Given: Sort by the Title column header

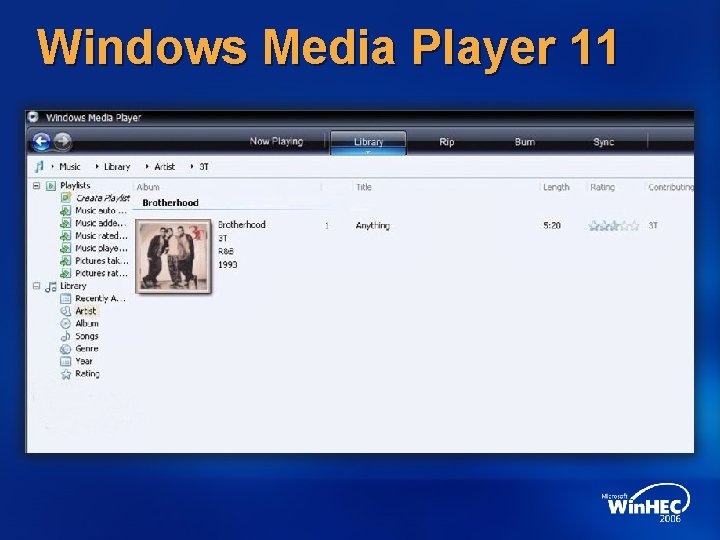Looking at the screenshot, I should pos(364,187).
